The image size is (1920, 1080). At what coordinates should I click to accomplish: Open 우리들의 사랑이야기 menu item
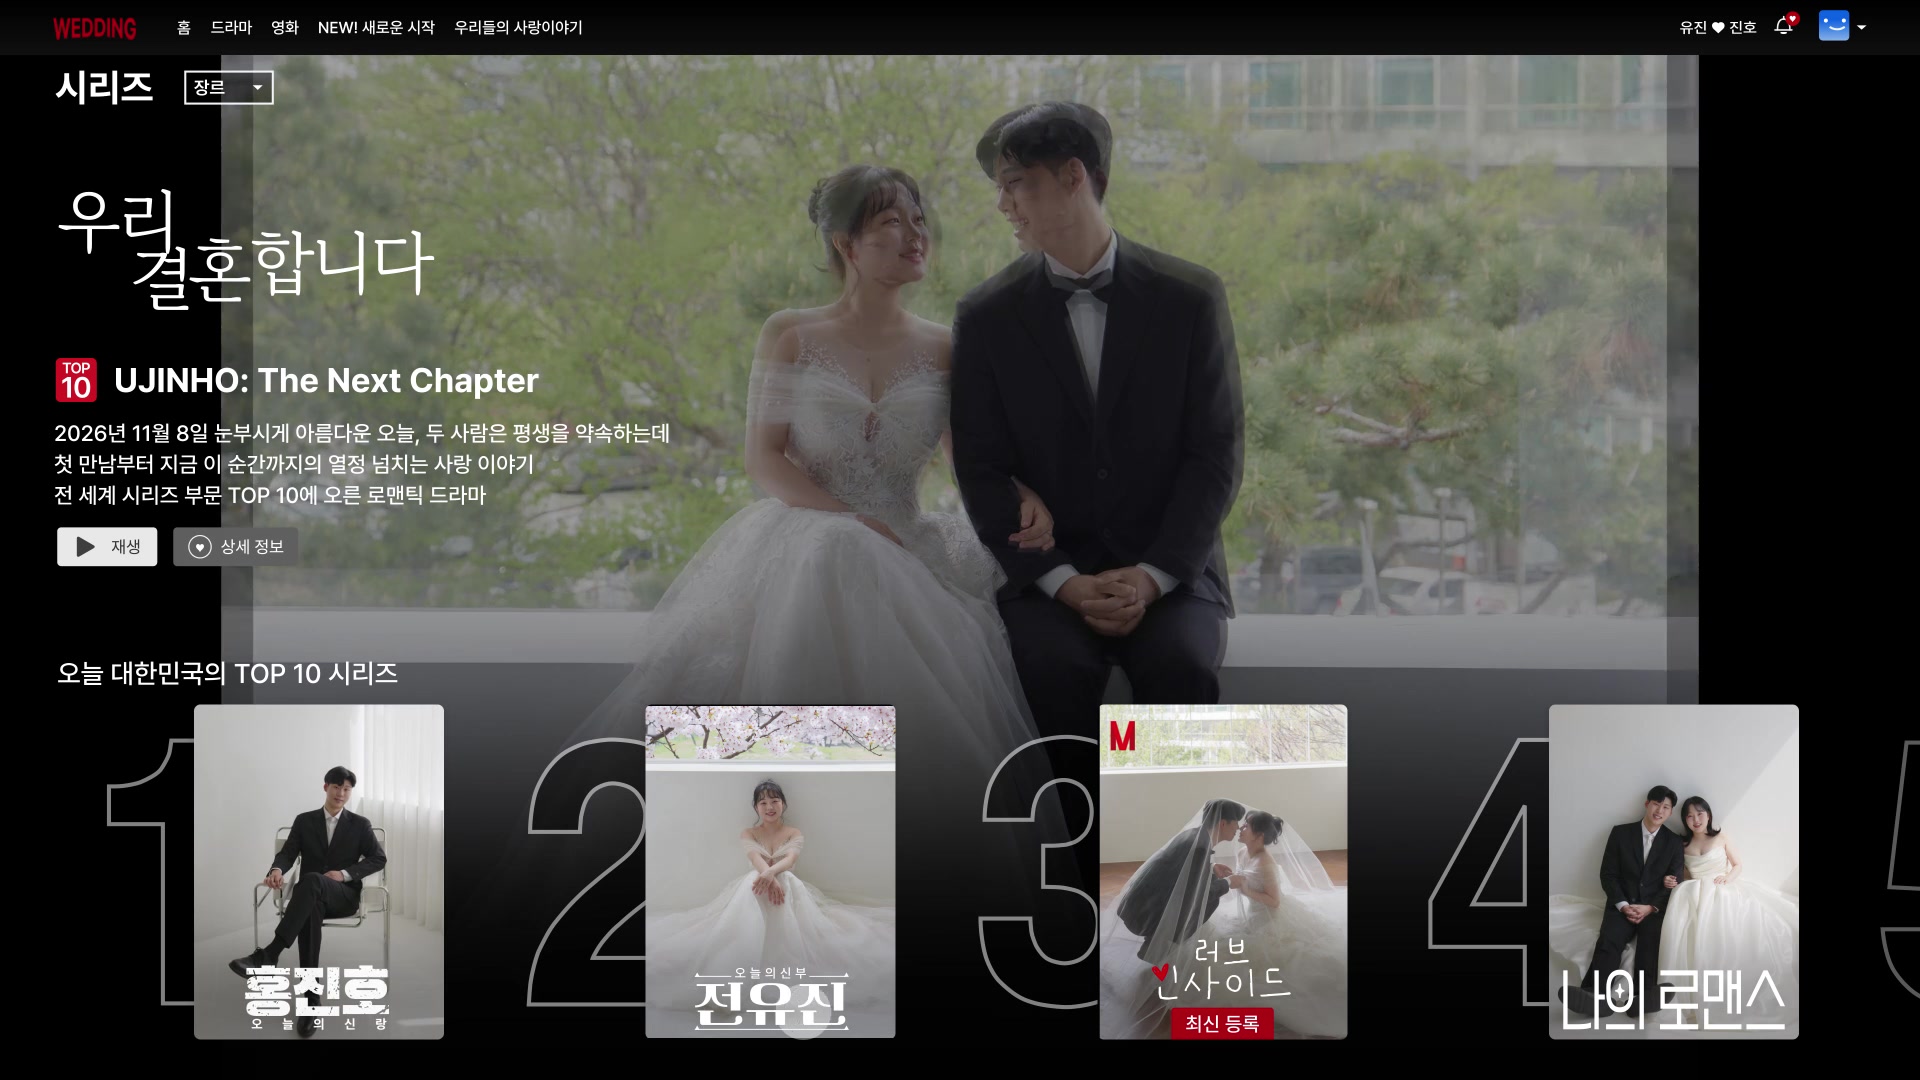coord(518,28)
